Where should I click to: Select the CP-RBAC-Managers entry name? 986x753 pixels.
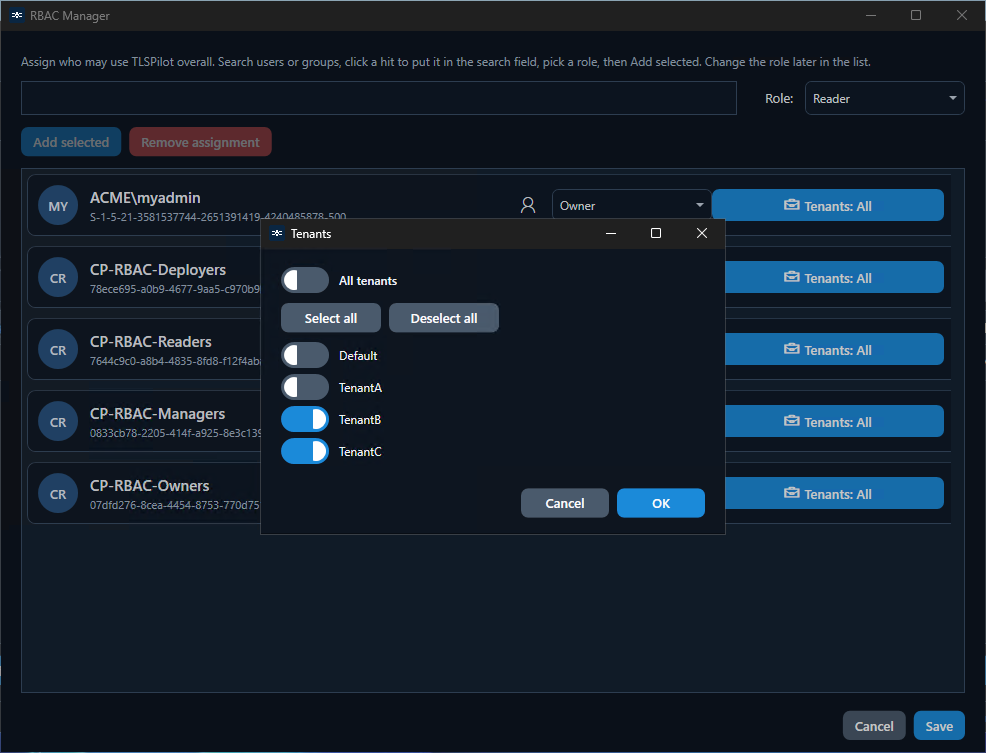(x=157, y=414)
